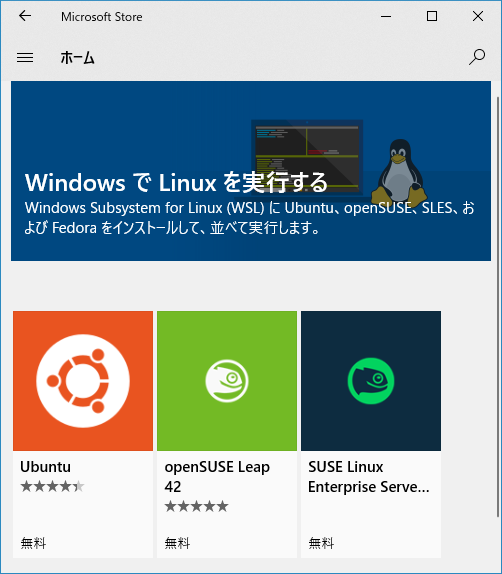This screenshot has height=574, width=502.
Task: Open the Ubuntu app title
Action: pos(45,467)
